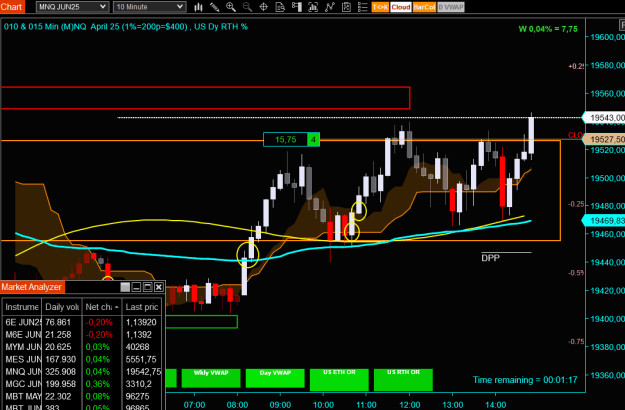Select the Chart tab

(12, 6)
